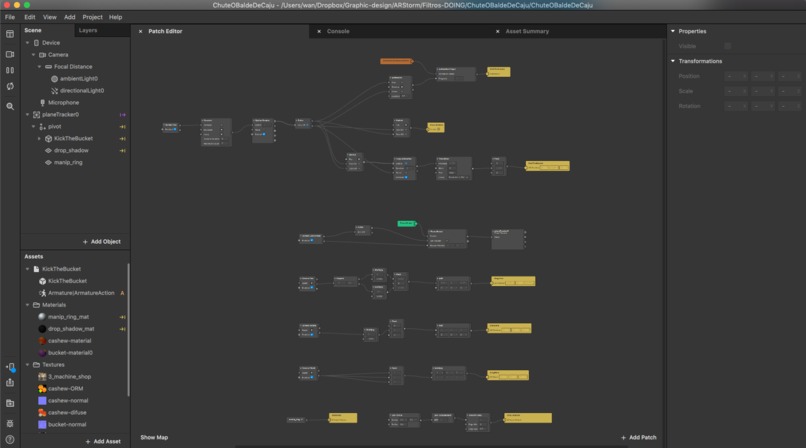Image resolution: width=806 pixels, height=448 pixels.
Task: Select the manip_ring_mat material
Action: (x=68, y=317)
